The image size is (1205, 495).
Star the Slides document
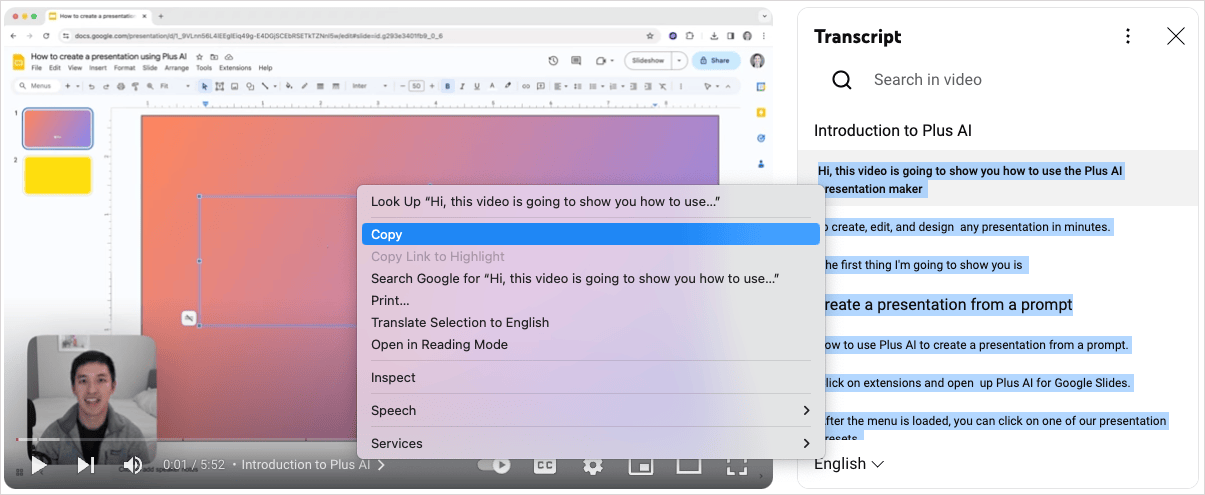point(200,57)
